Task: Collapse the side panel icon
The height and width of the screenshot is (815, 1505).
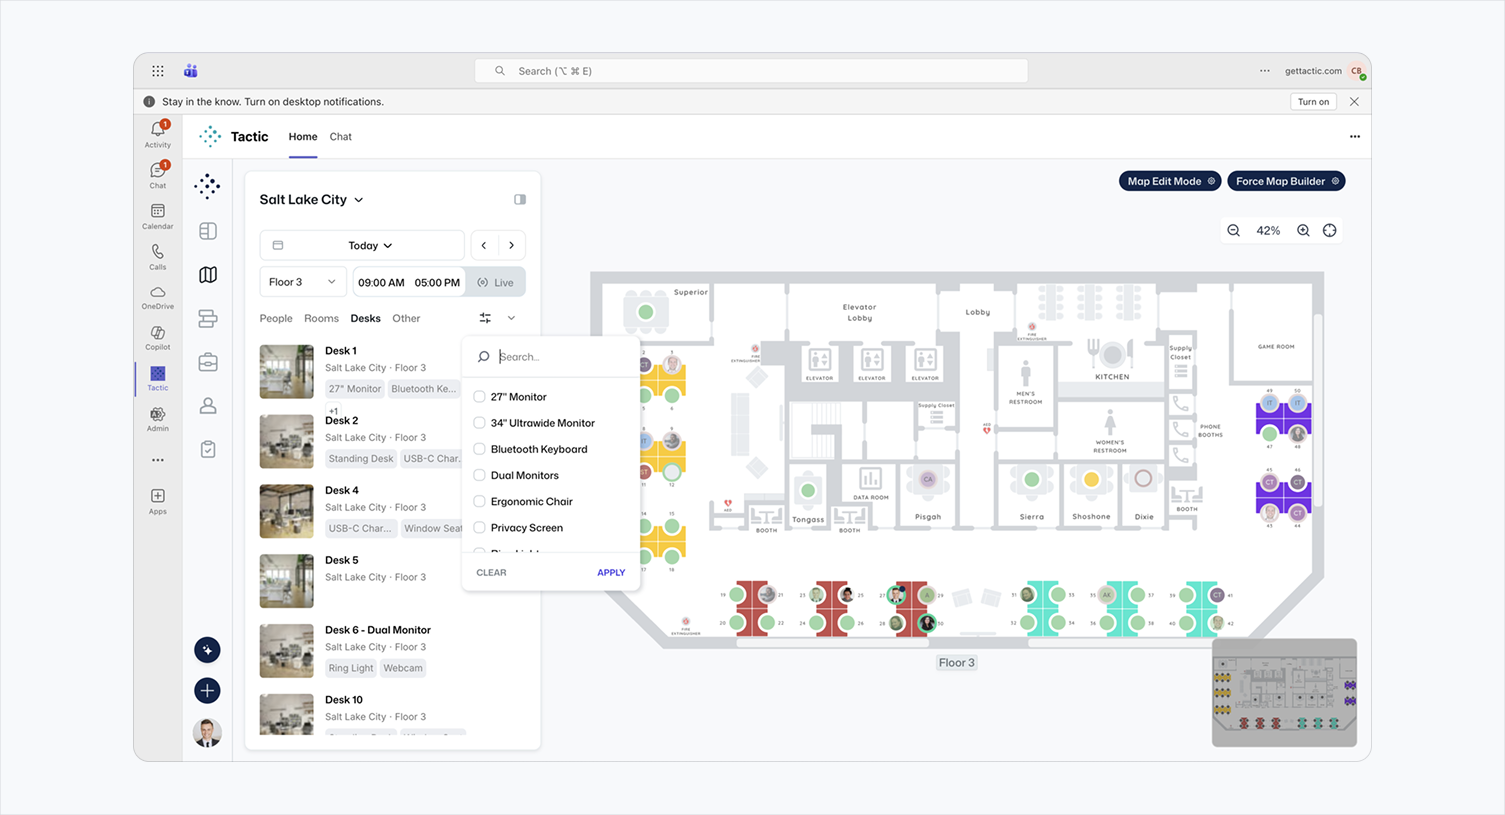Action: [520, 199]
